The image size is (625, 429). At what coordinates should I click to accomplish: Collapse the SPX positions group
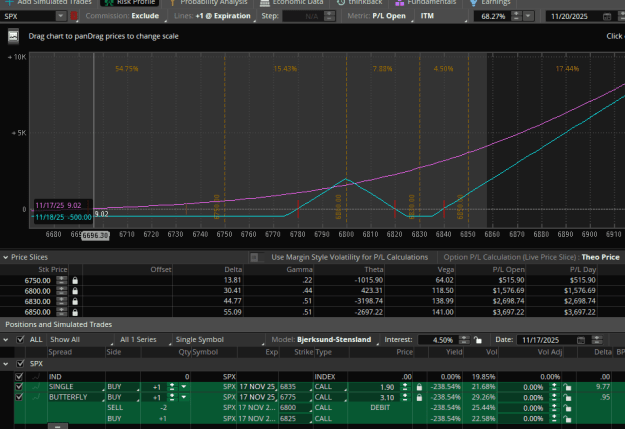(6, 364)
